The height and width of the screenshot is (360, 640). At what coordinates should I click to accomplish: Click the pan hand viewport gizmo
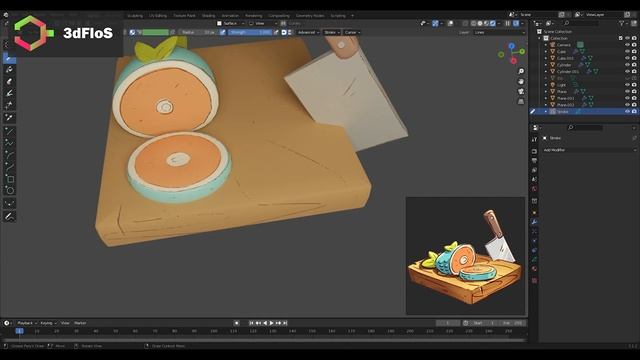coord(521,81)
